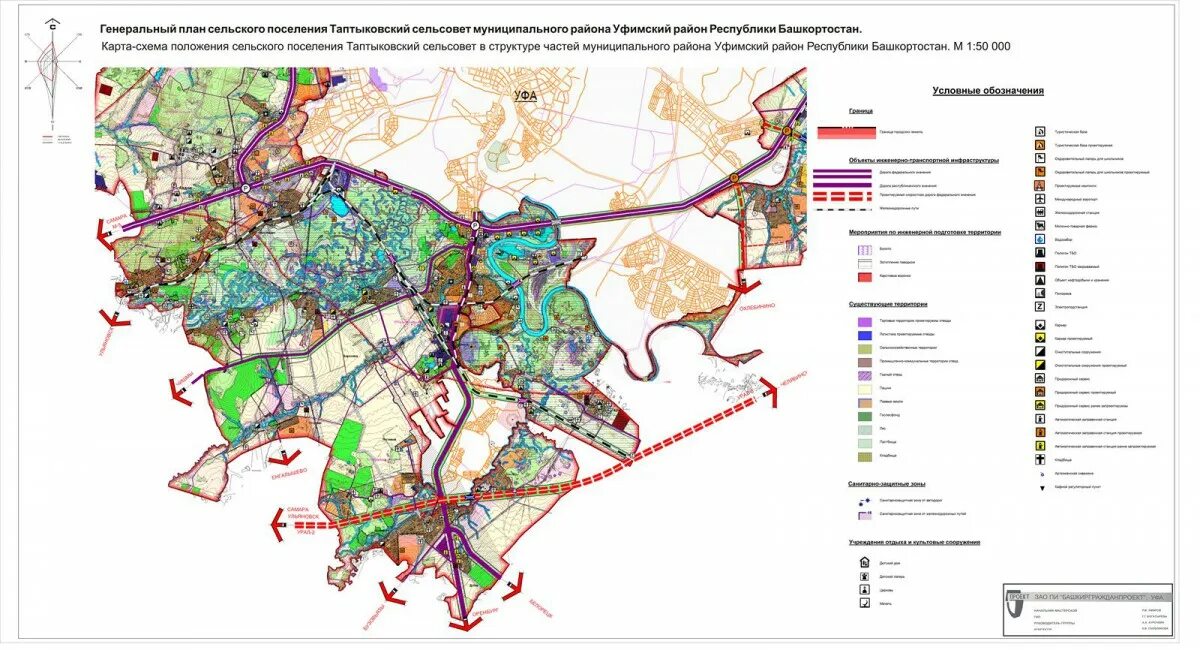Click the blue territory color swatch
1200x650 pixels.
(x=865, y=335)
